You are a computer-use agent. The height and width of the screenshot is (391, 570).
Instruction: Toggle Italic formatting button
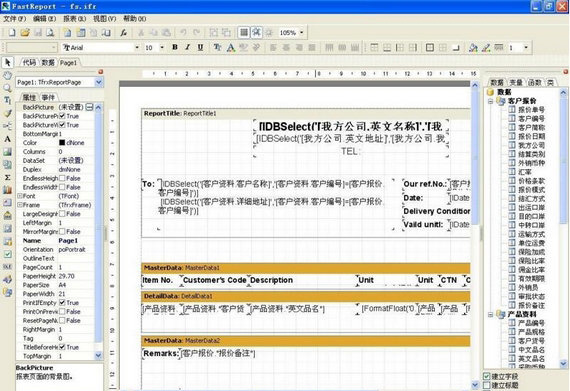tap(188, 47)
